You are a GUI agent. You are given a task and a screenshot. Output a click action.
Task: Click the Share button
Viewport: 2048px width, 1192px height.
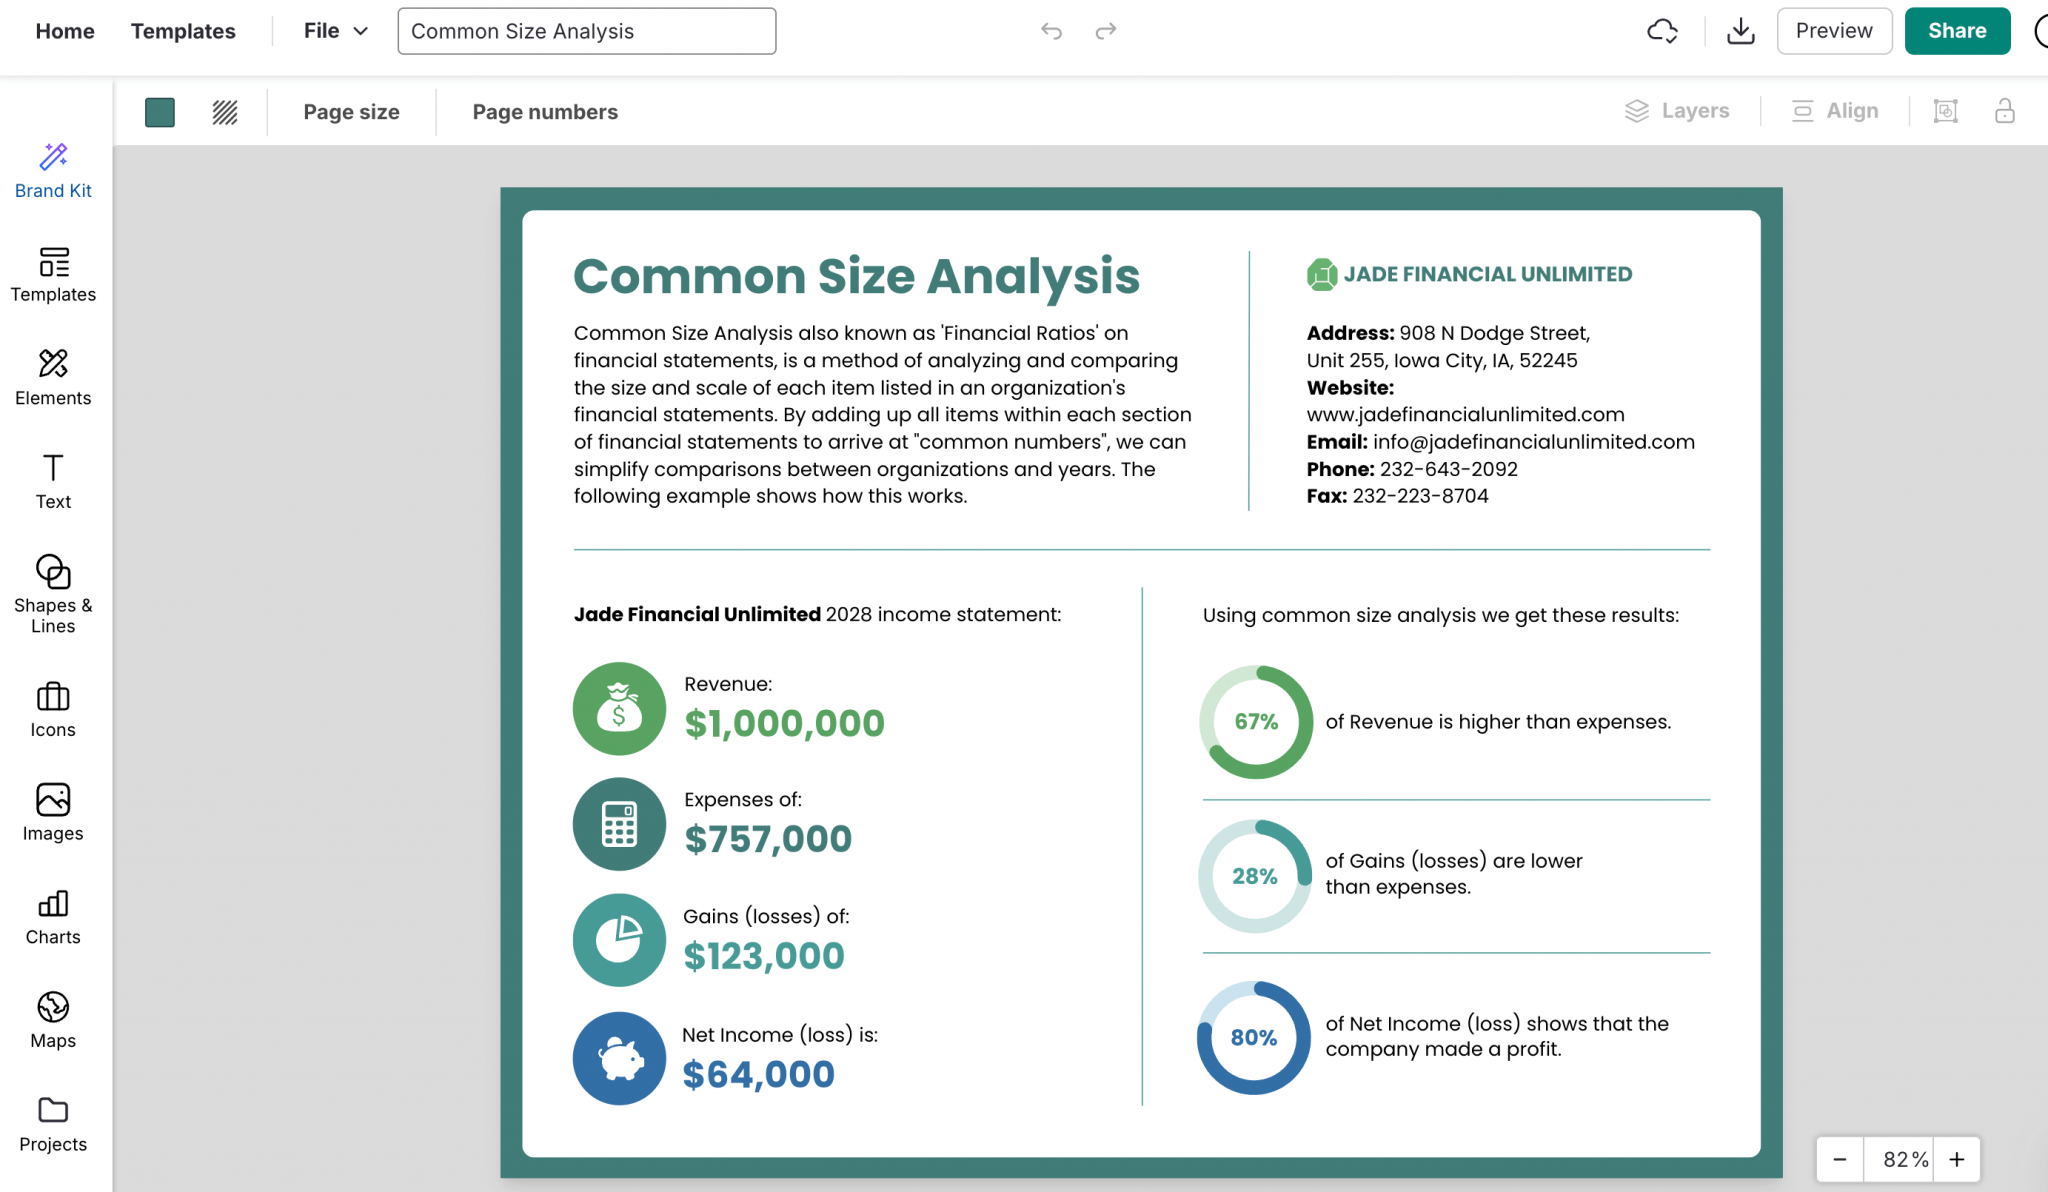coord(1957,31)
